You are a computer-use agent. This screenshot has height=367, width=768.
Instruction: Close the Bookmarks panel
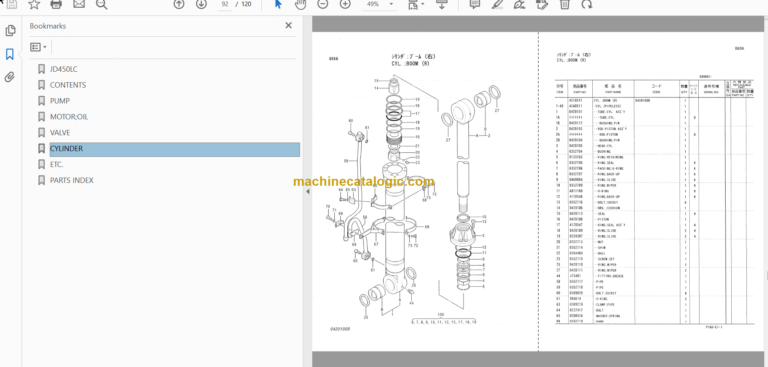(x=288, y=25)
